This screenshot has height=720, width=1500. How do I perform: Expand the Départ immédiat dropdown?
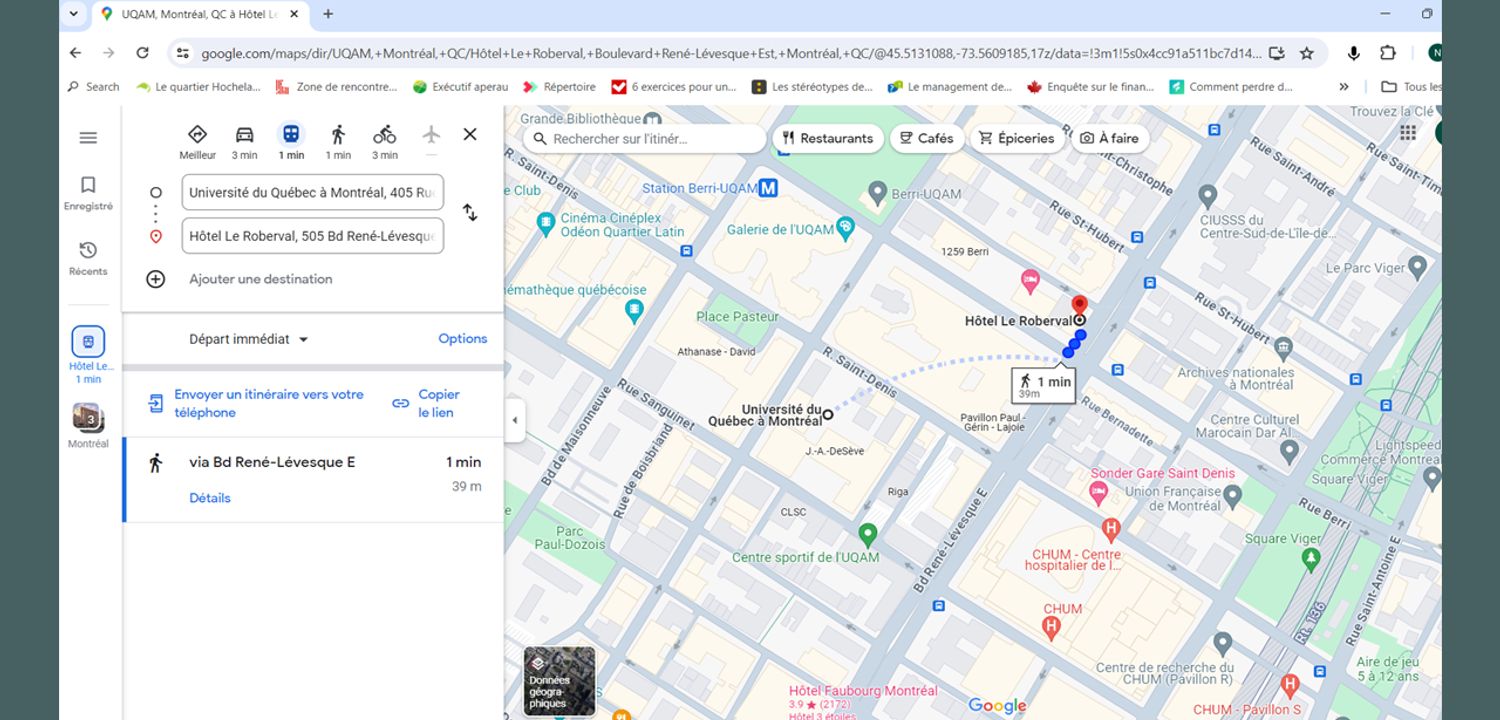(249, 339)
